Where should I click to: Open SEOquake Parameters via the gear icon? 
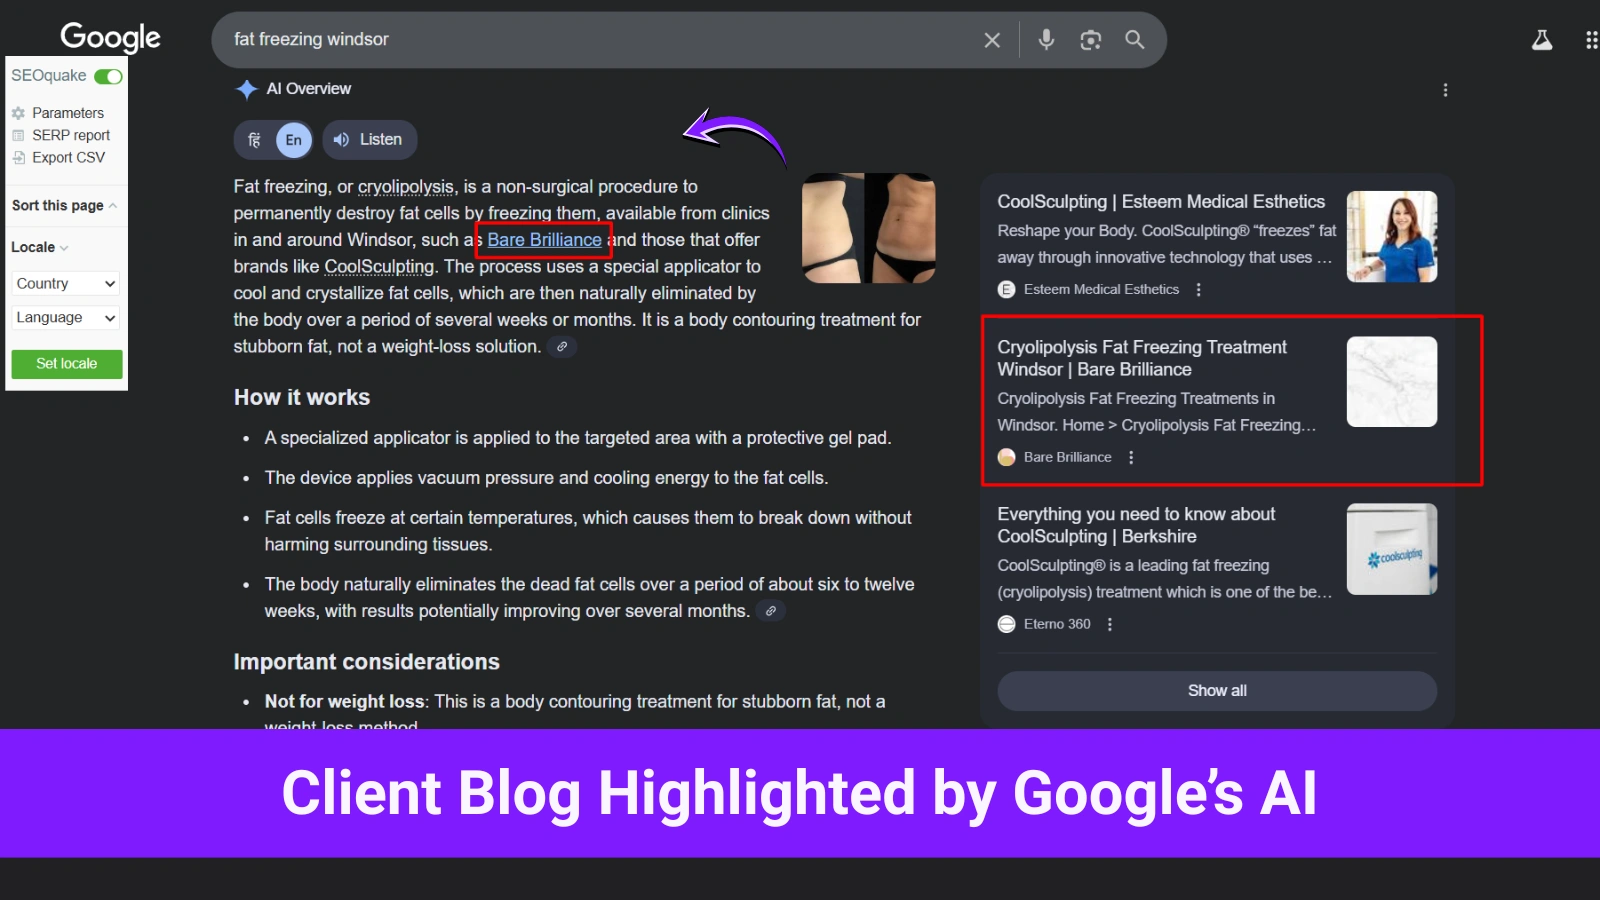tap(19, 113)
